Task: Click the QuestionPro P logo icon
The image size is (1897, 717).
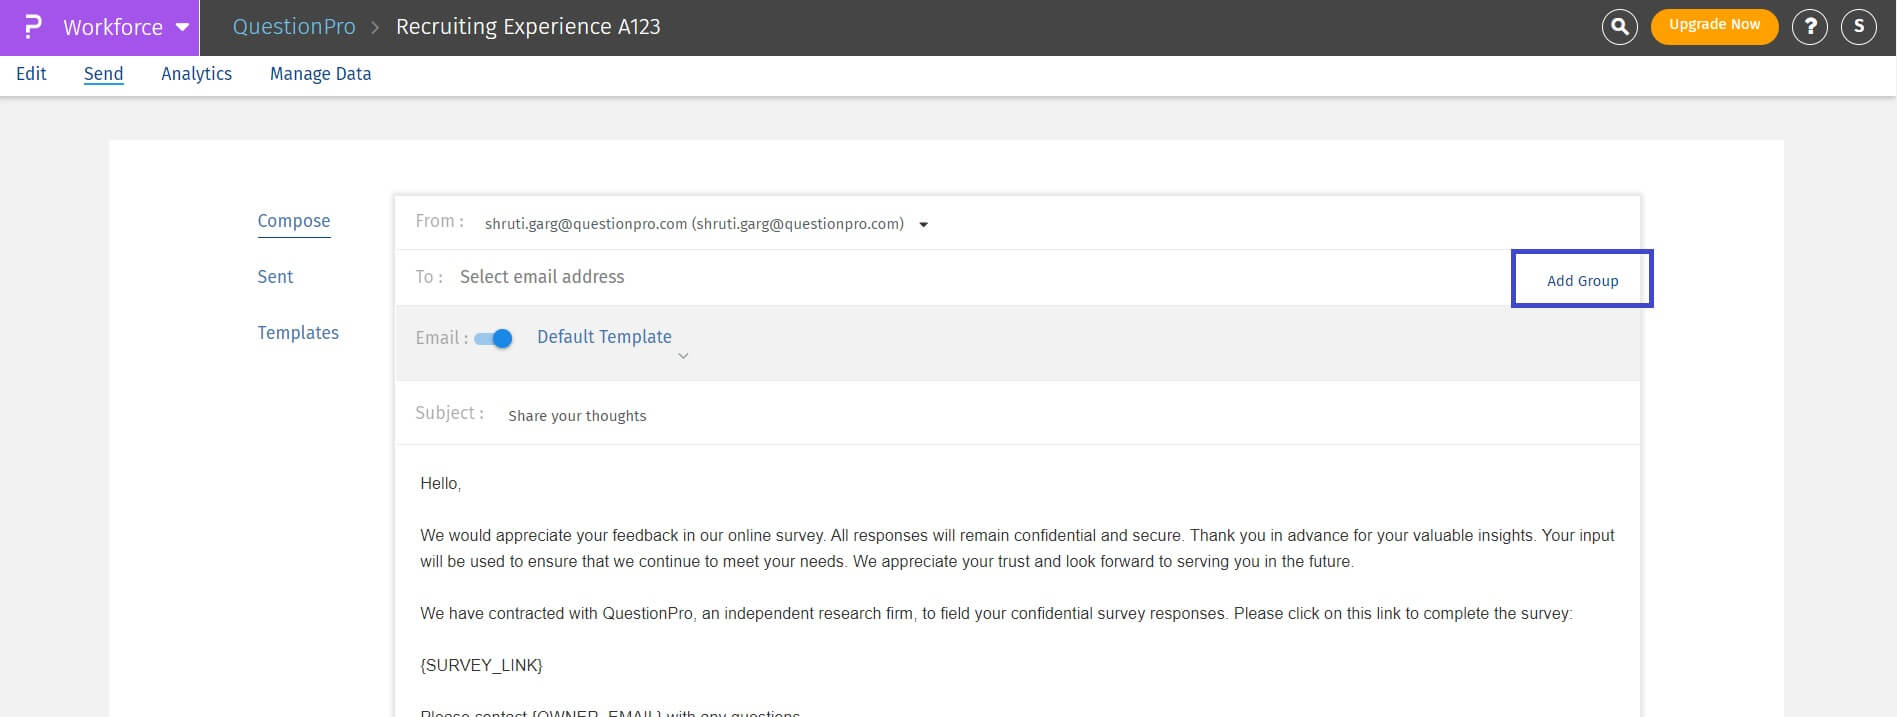Action: click(32, 27)
